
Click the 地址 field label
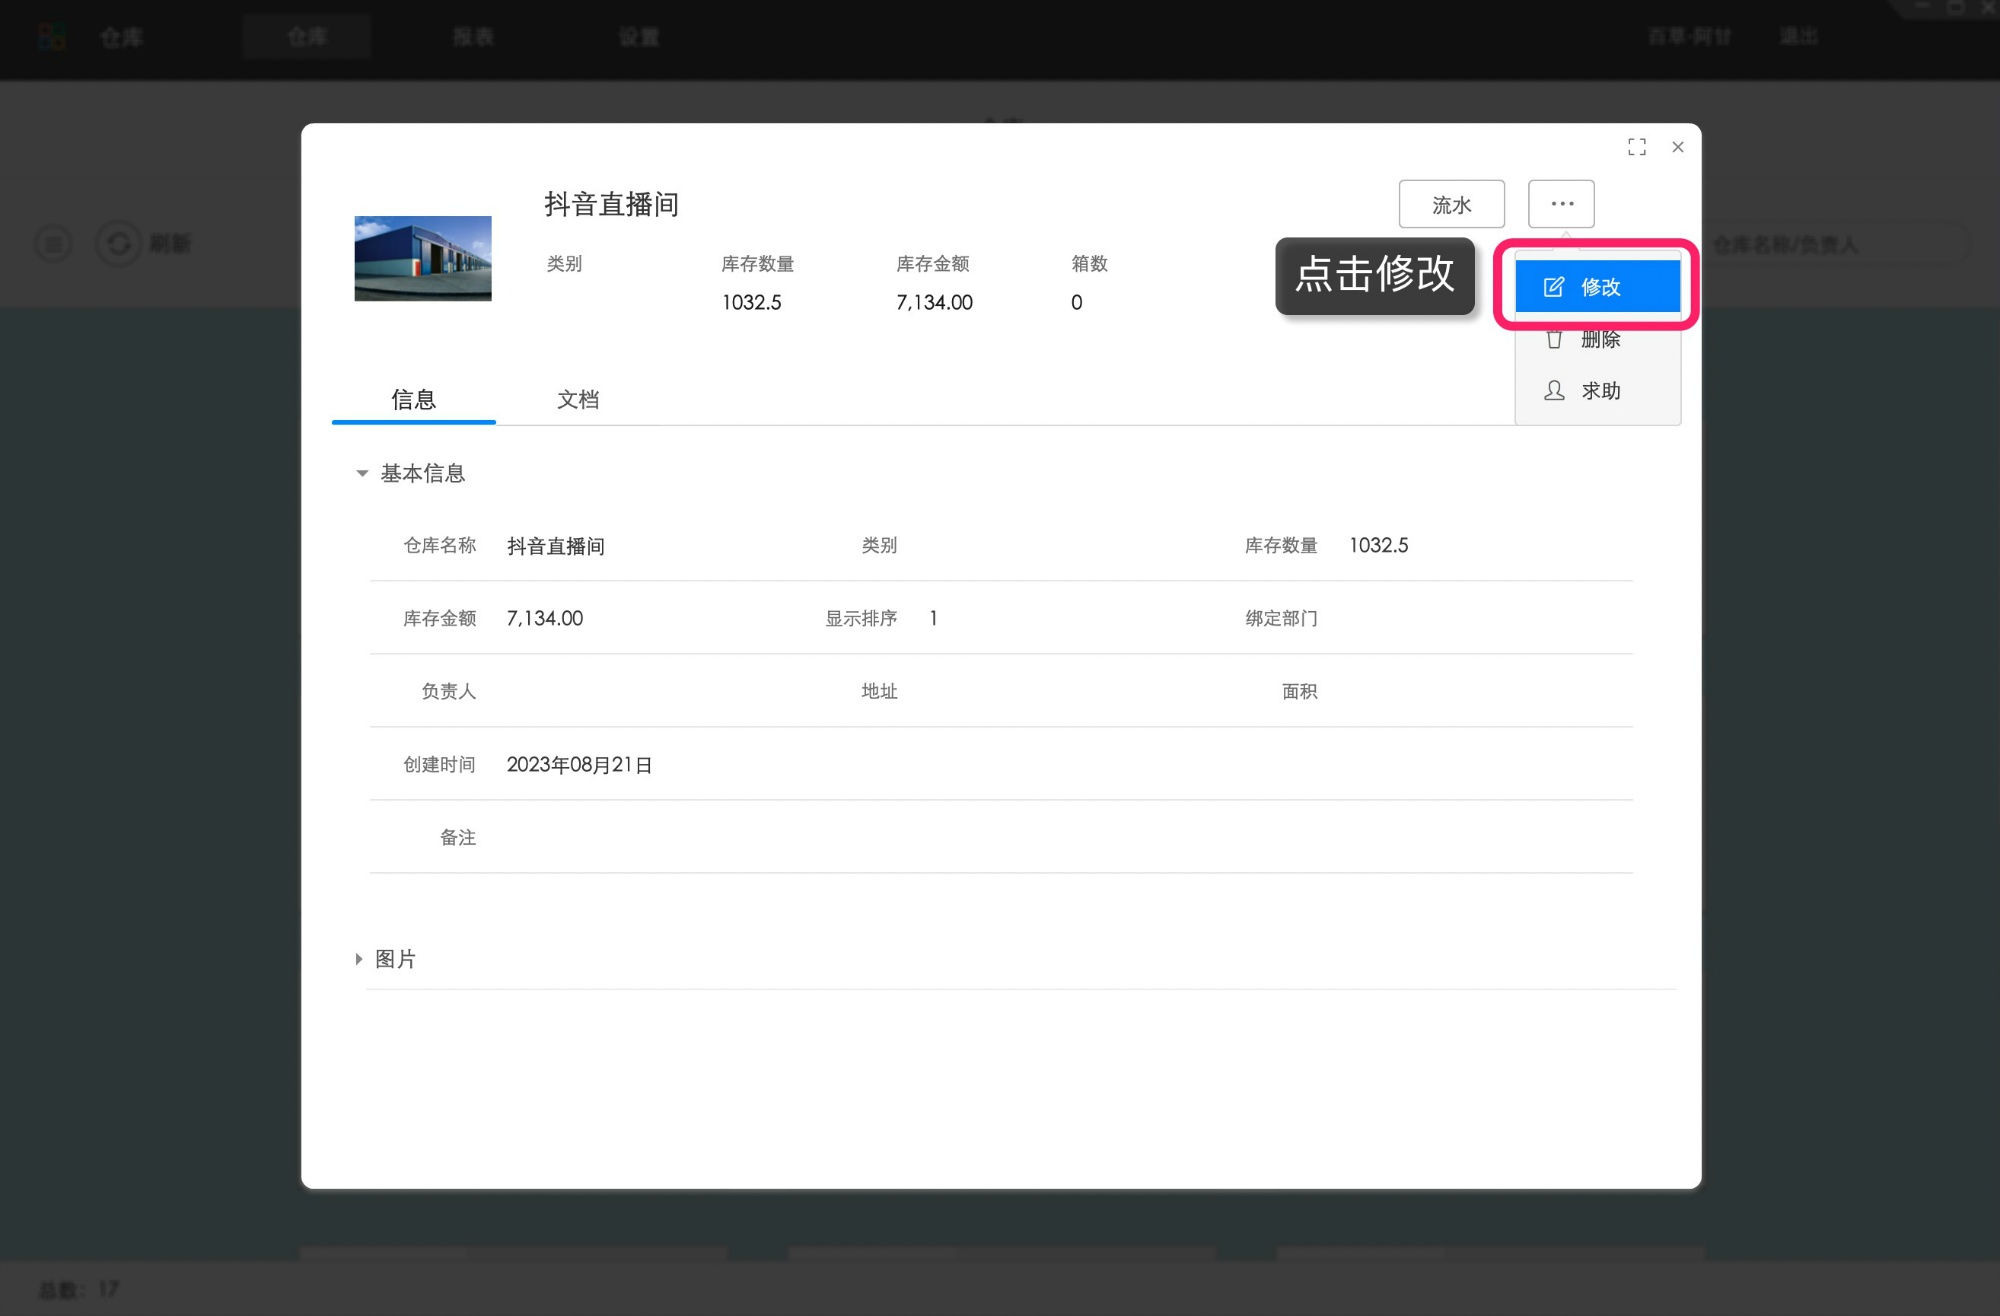coord(879,691)
